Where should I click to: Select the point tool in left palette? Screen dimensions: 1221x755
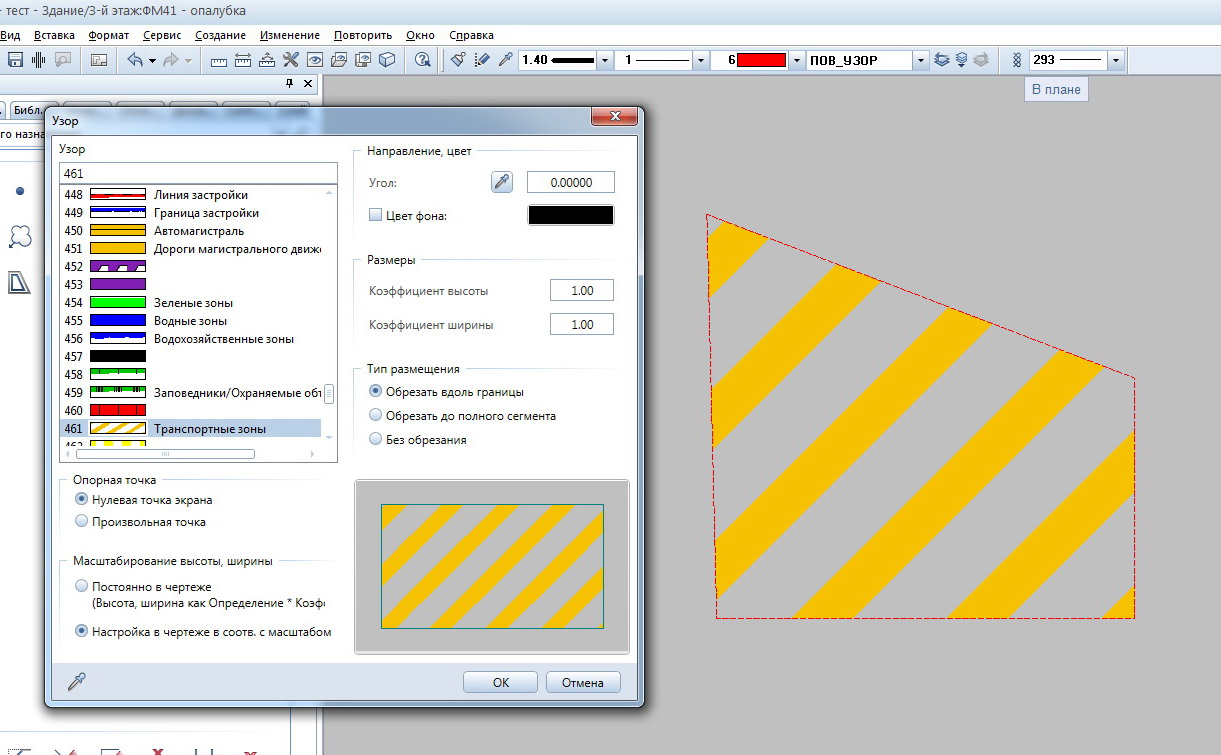pos(20,190)
